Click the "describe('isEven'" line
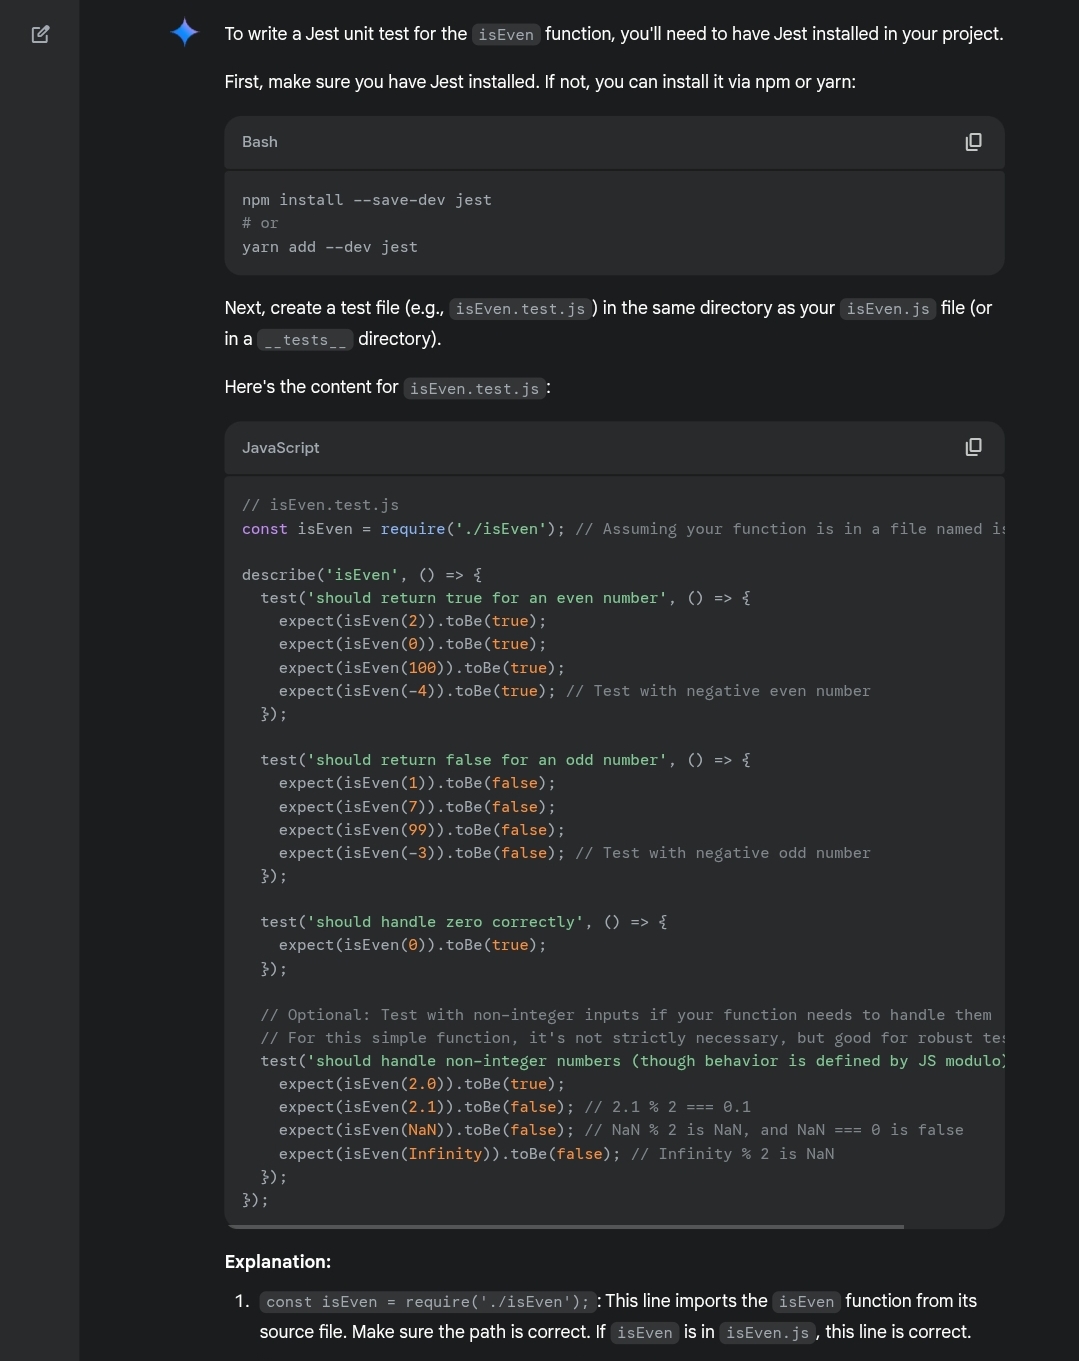Image resolution: width=1079 pixels, height=1361 pixels. 362,575
